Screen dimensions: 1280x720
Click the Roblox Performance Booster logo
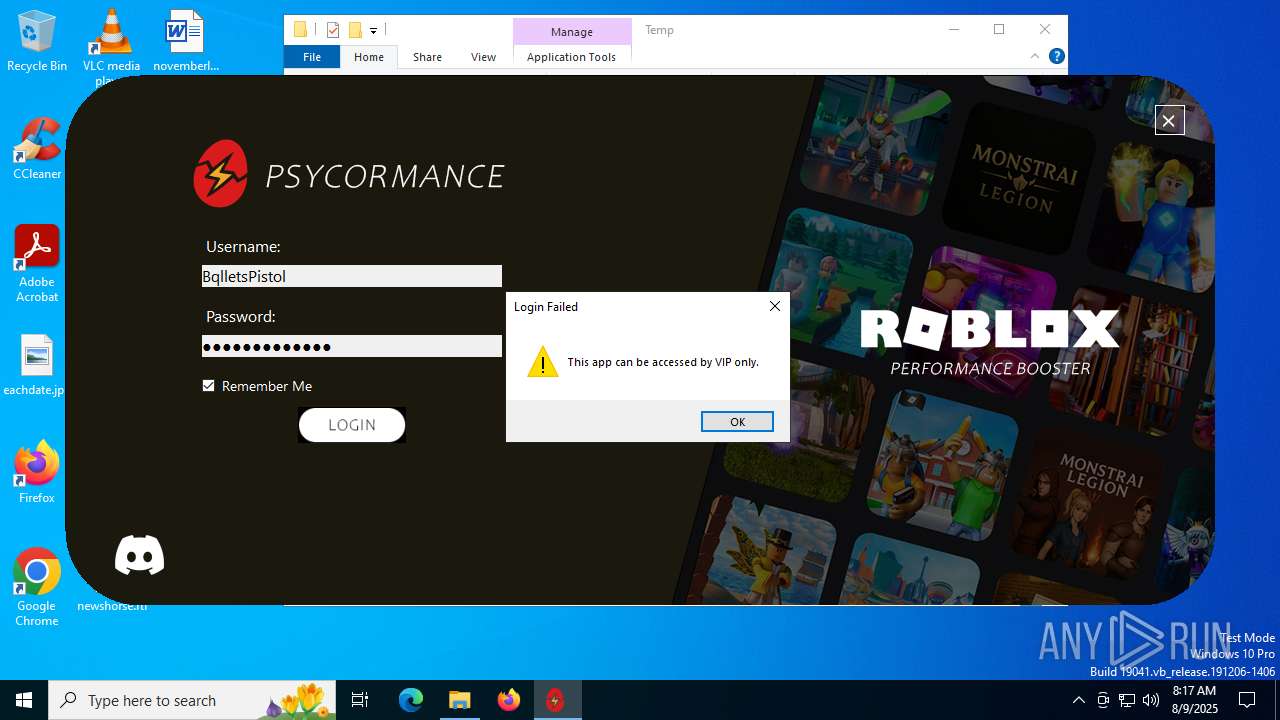pyautogui.click(x=990, y=341)
